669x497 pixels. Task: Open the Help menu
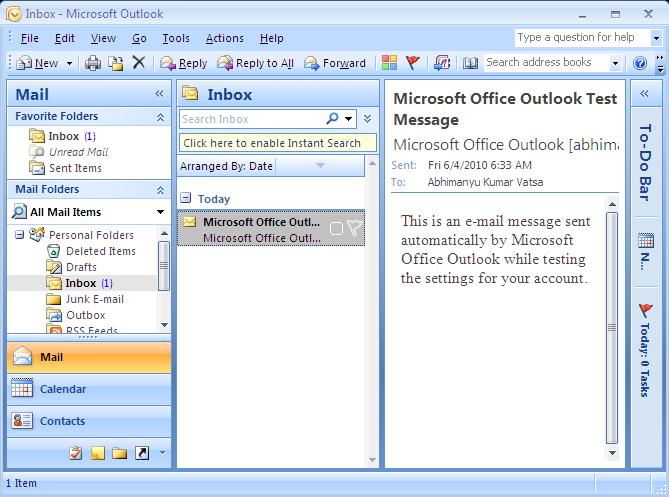(x=272, y=38)
